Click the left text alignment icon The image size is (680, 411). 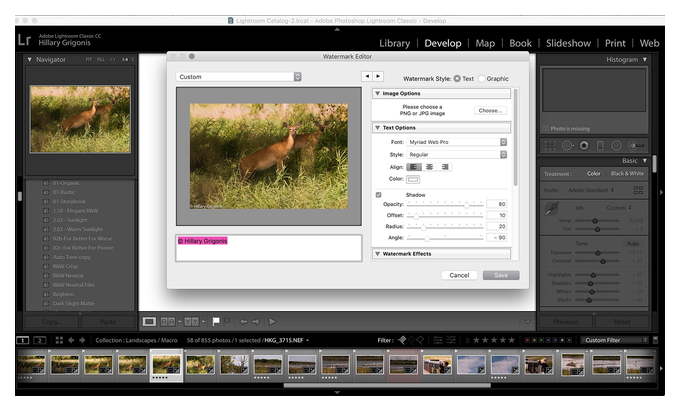click(x=413, y=167)
